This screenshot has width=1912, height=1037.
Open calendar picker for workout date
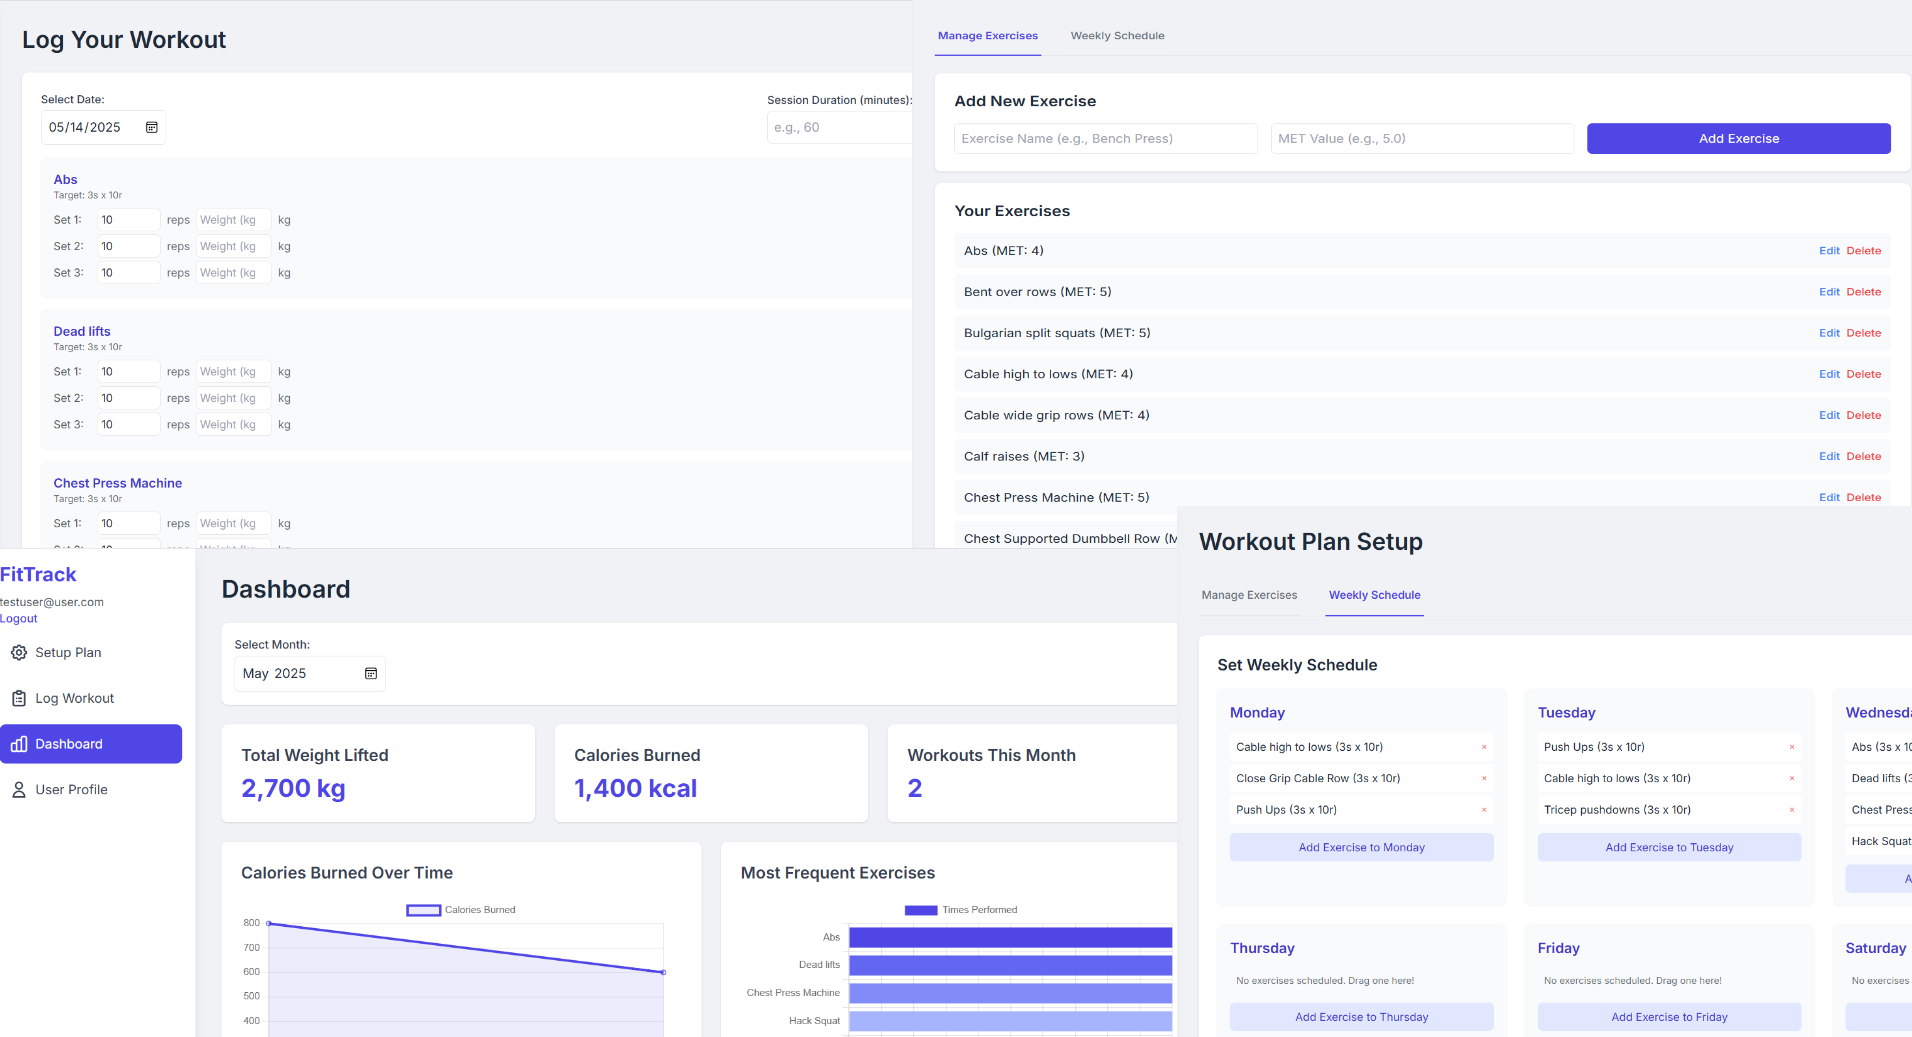click(152, 128)
